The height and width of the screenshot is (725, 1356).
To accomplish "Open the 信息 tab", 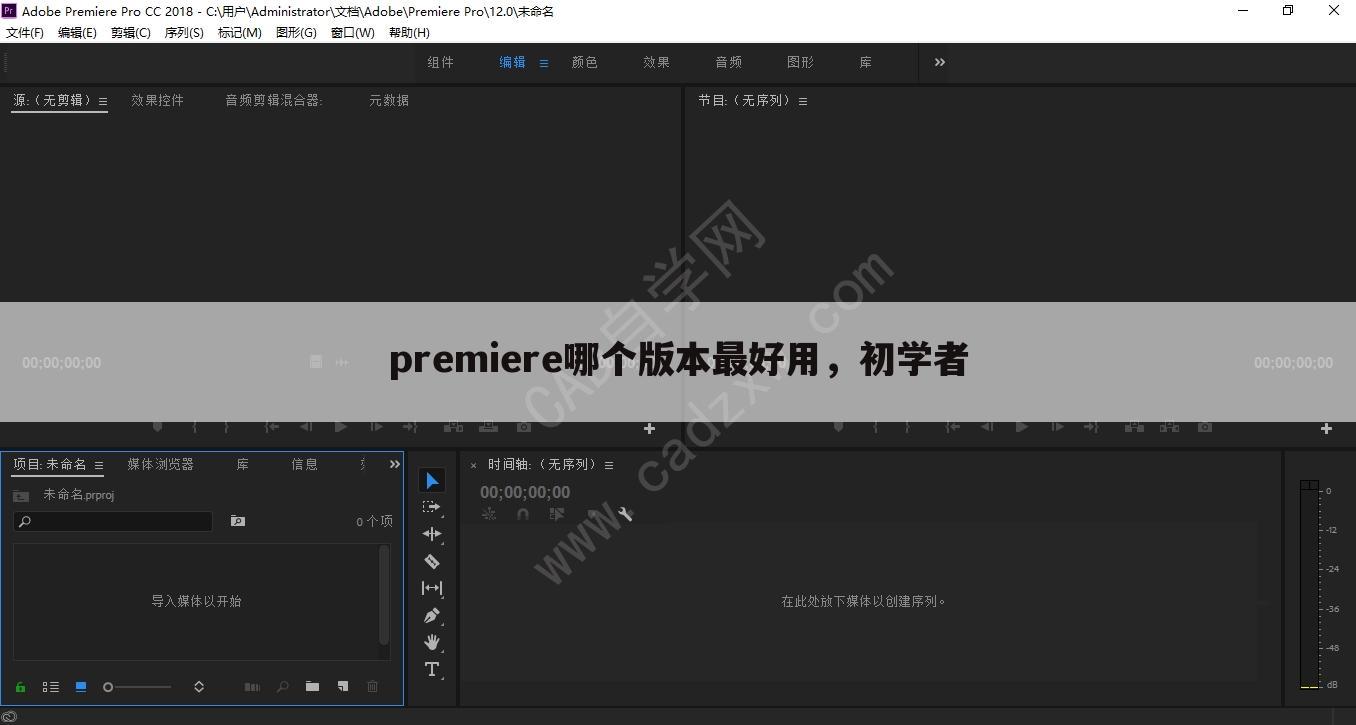I will pos(304,464).
